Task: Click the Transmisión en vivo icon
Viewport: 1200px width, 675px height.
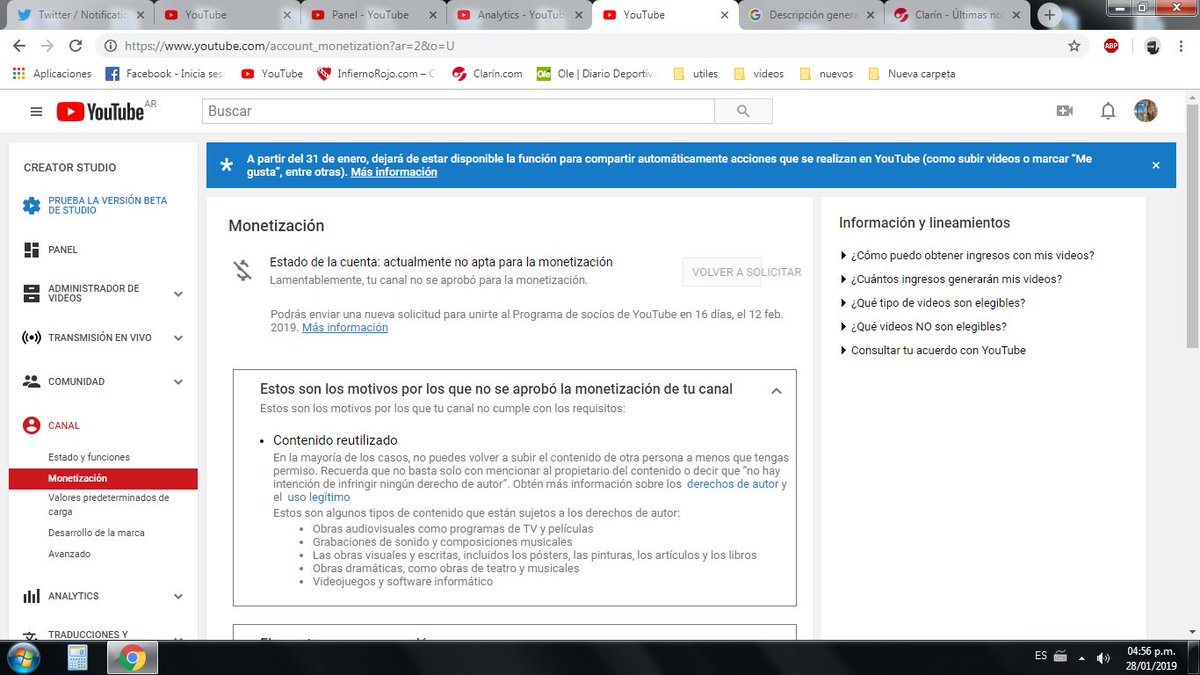Action: tap(31, 338)
